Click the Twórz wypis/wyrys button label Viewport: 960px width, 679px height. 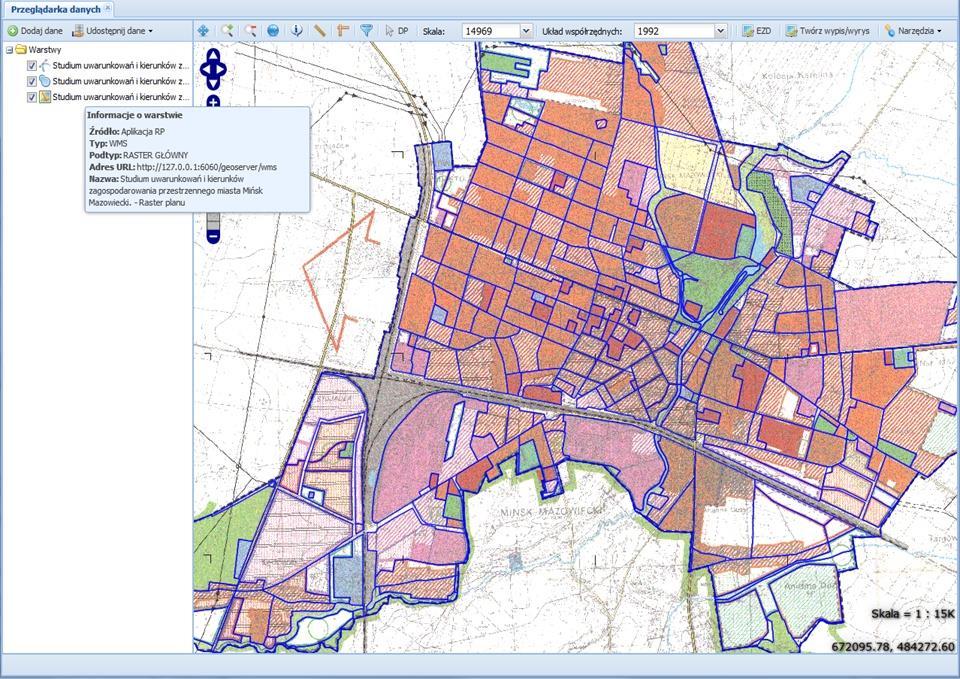834,31
